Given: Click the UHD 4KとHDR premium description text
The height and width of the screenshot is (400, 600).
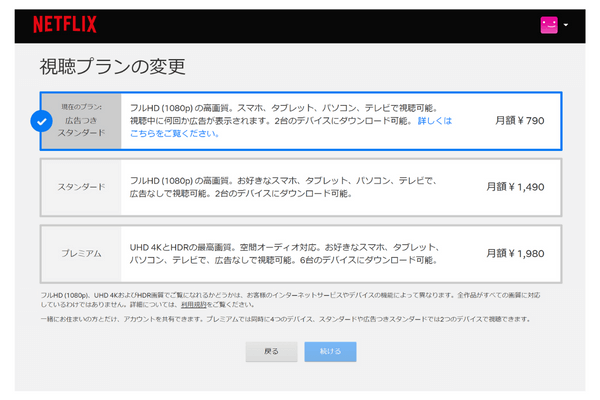Looking at the screenshot, I should coord(284,254).
